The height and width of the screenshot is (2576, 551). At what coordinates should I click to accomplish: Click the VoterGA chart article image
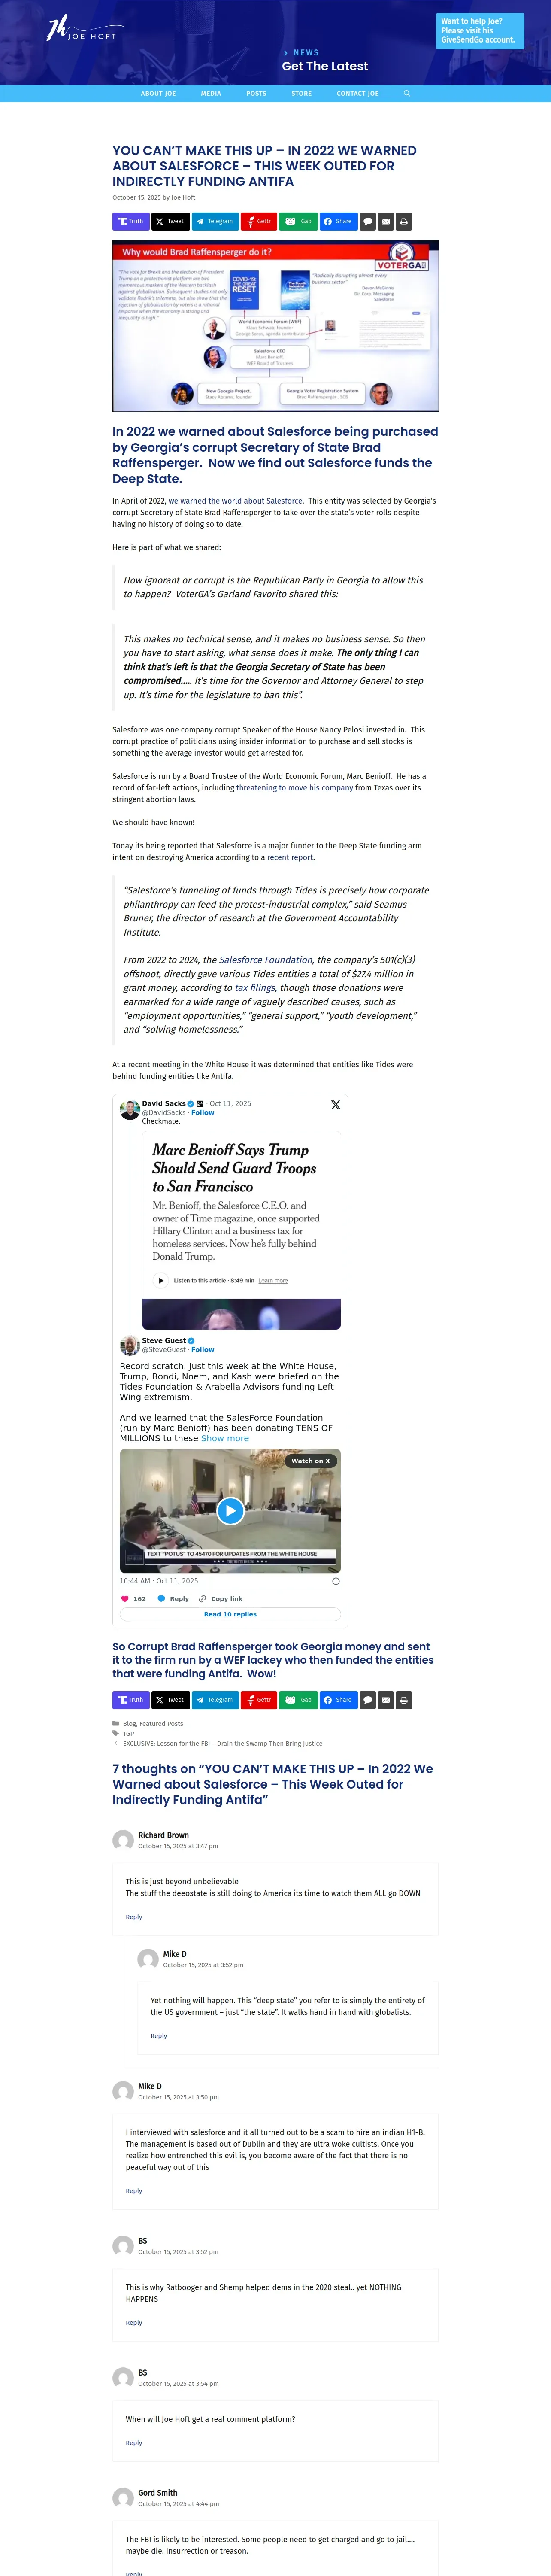[x=275, y=326]
